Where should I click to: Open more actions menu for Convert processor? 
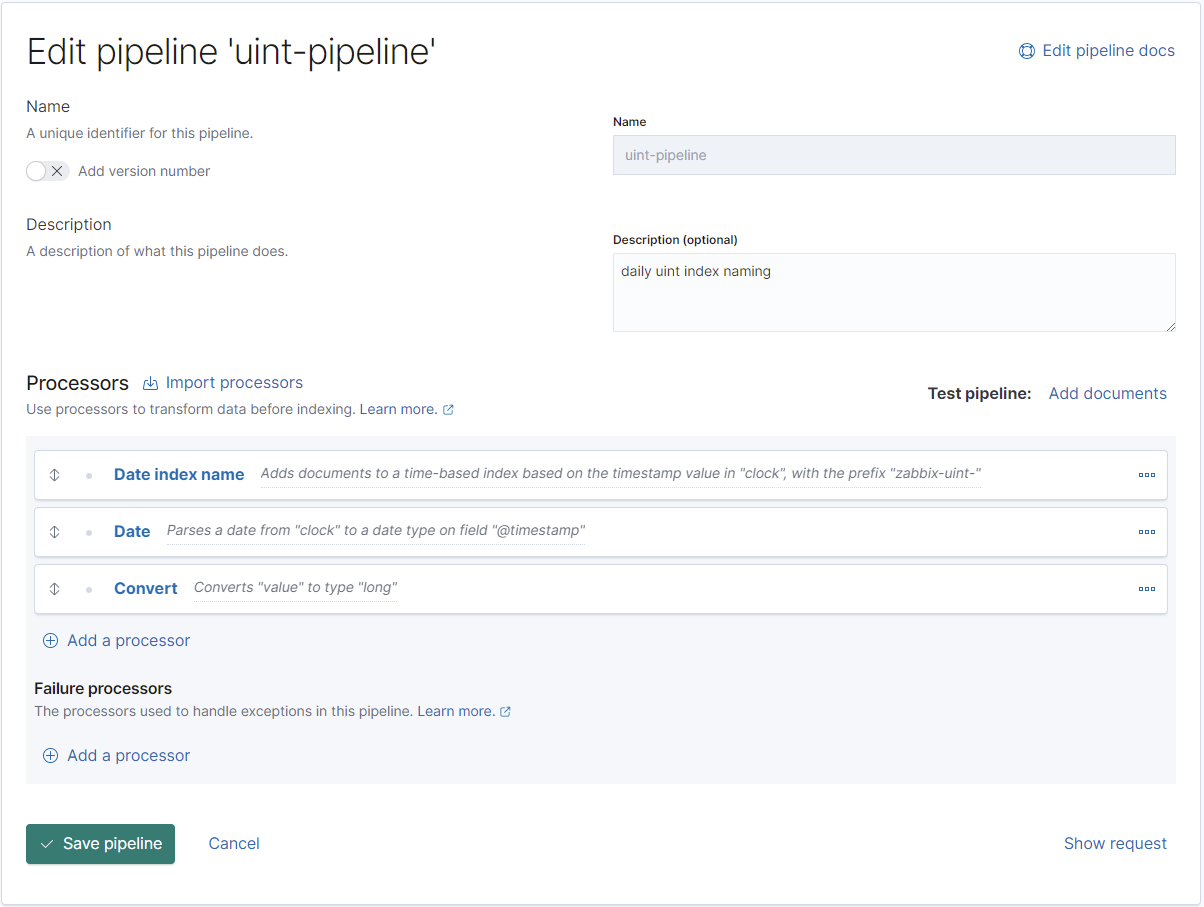coord(1146,589)
